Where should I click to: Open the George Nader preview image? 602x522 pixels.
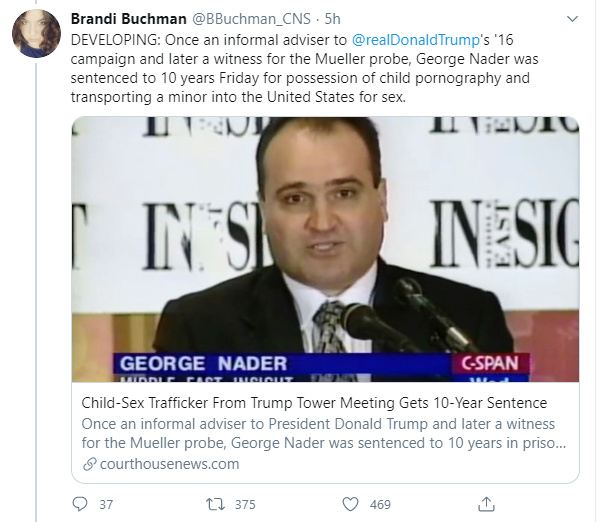pos(325,230)
